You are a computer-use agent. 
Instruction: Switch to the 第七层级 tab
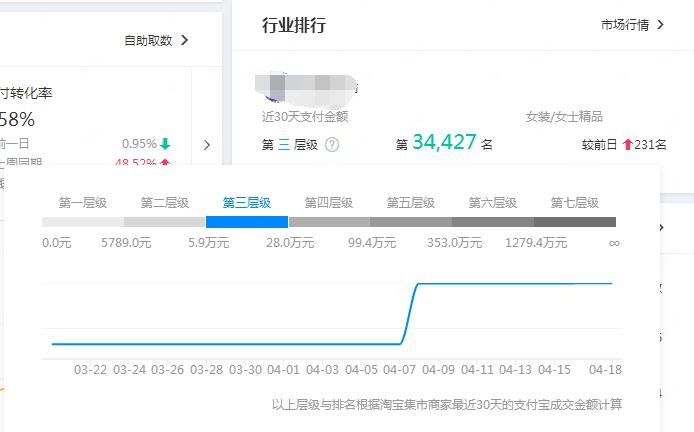point(575,203)
